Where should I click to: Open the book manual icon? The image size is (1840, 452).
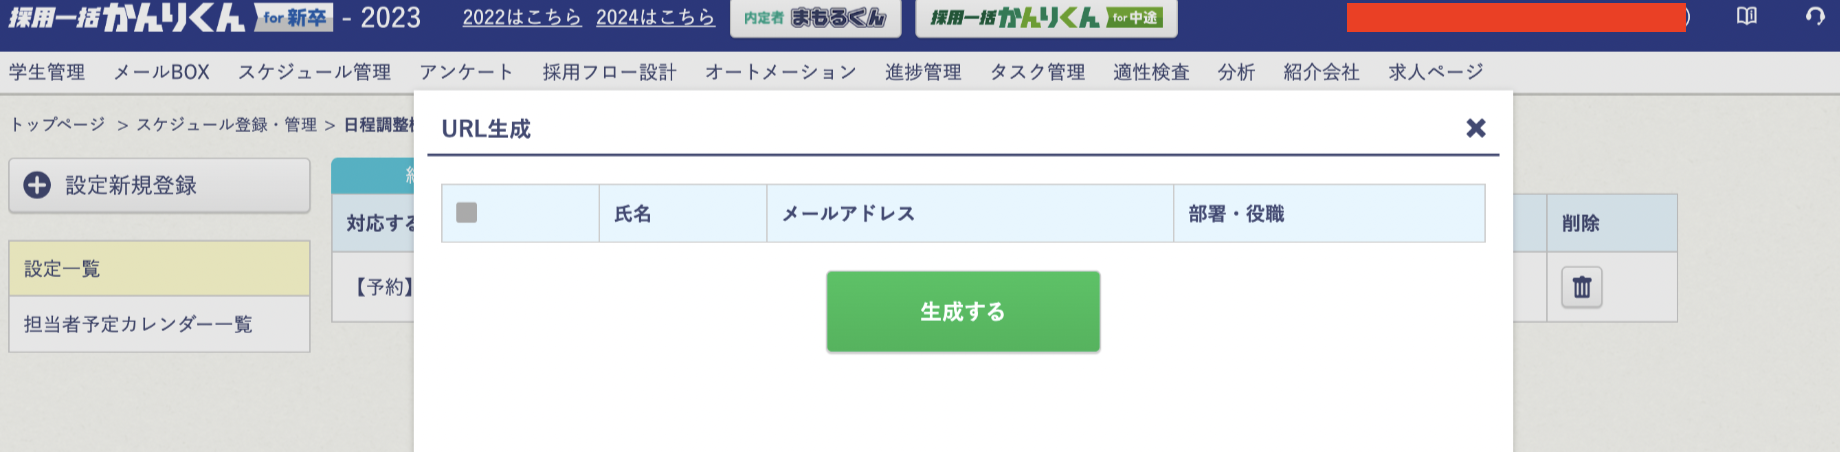[1746, 17]
